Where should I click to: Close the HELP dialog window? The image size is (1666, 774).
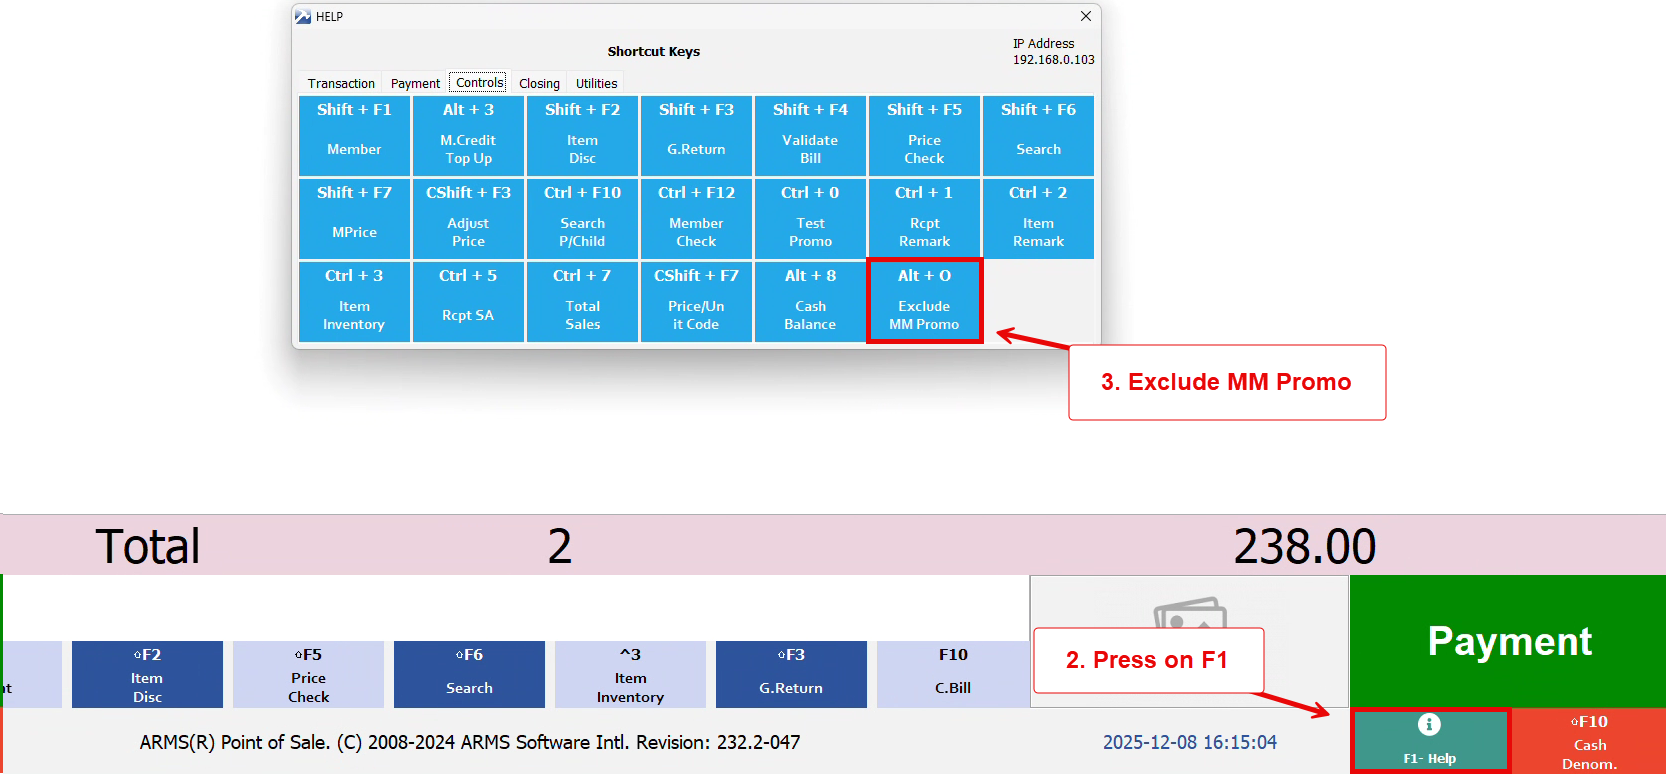point(1086,16)
